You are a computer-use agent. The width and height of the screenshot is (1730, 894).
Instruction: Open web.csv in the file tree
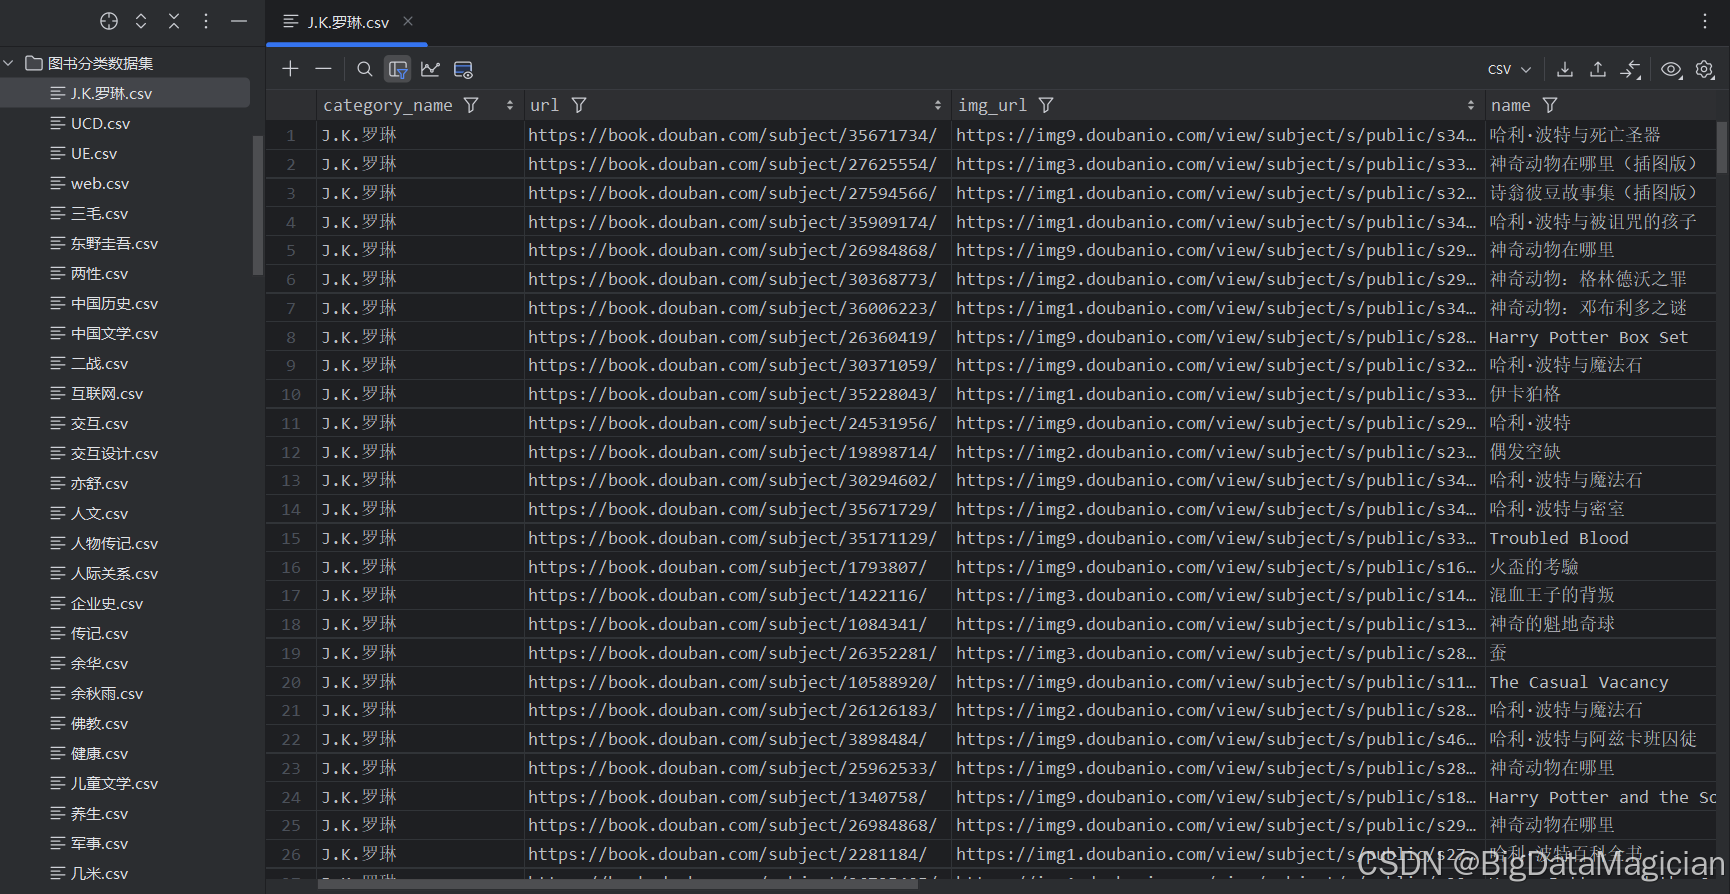100,183
